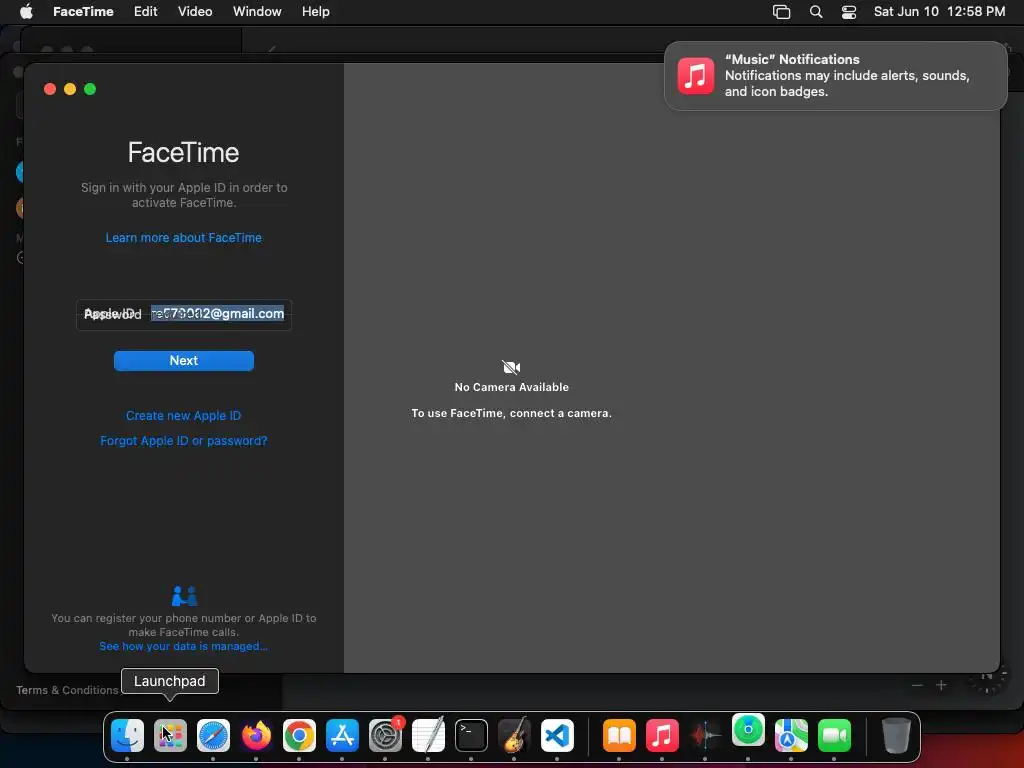Open the Apple menu

(x=26, y=12)
